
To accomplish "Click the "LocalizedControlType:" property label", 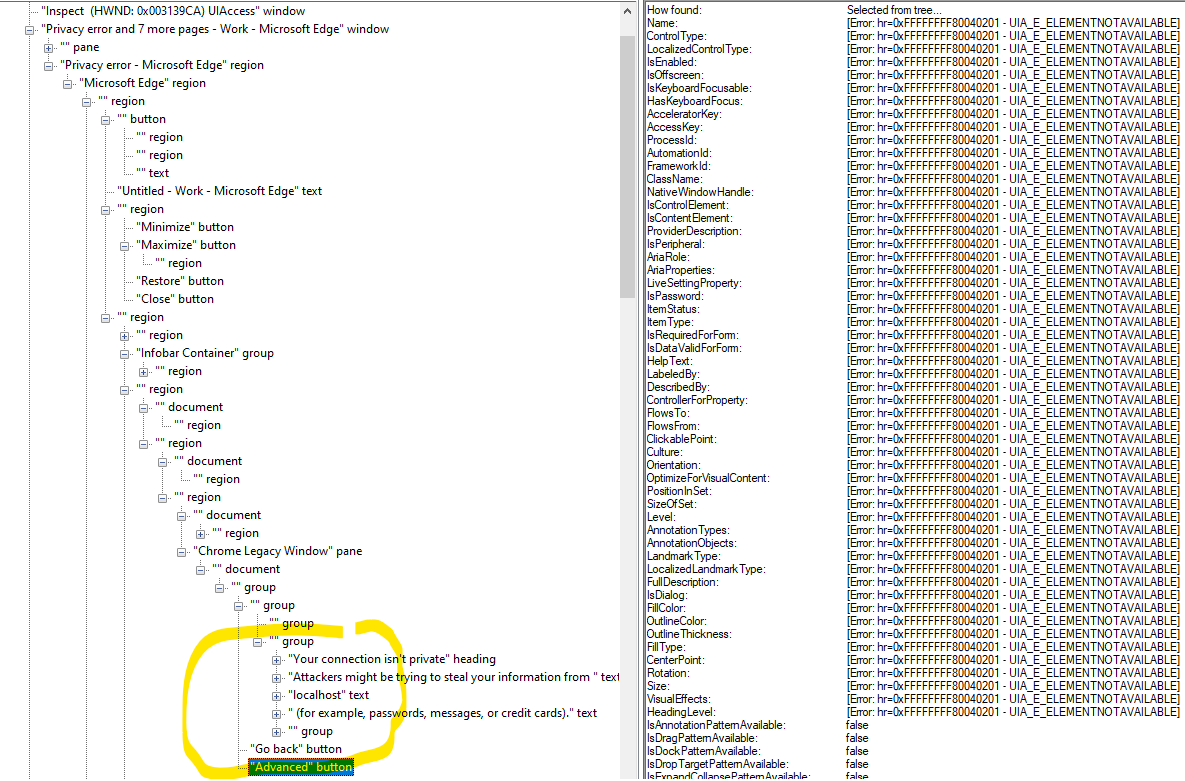I will point(699,49).
